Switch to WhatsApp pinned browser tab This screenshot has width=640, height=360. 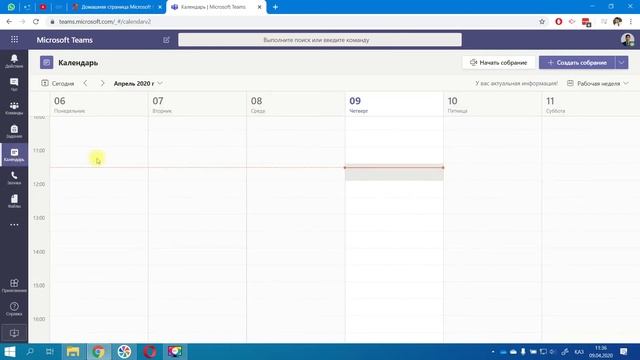pyautogui.click(x=11, y=7)
